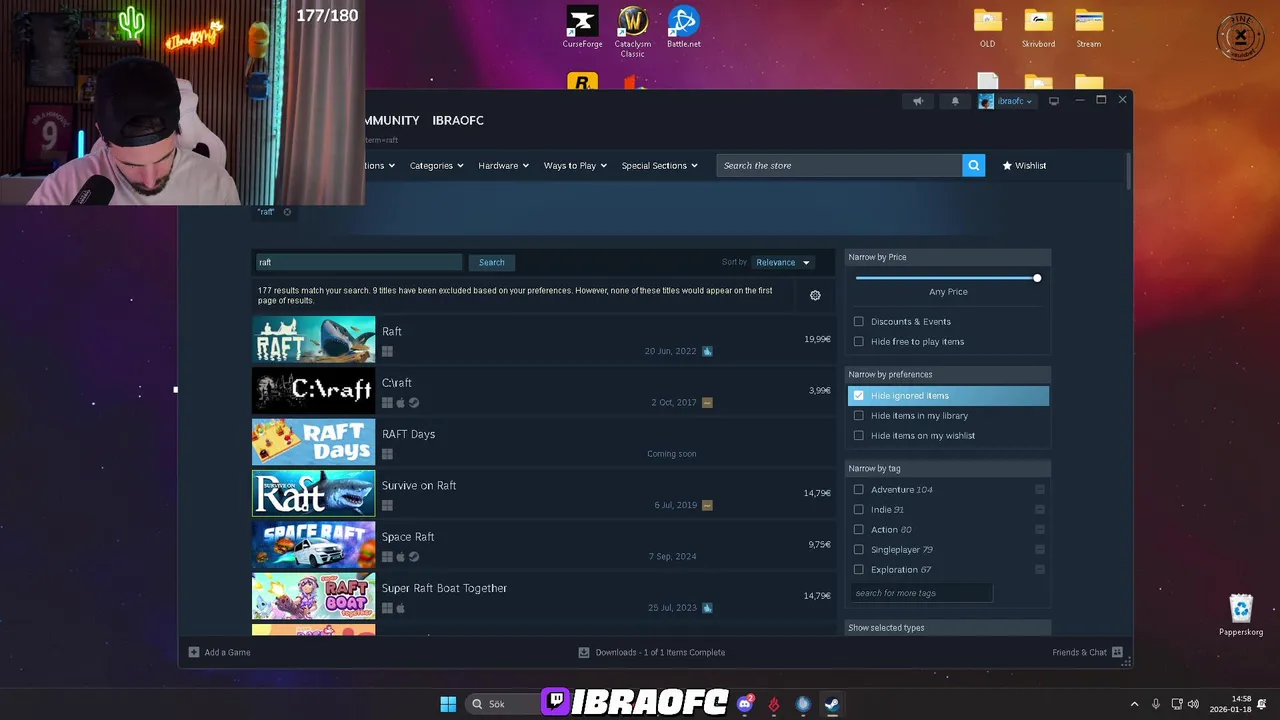The width and height of the screenshot is (1280, 720).
Task: Open the OLD desktop folder
Action: tap(987, 27)
